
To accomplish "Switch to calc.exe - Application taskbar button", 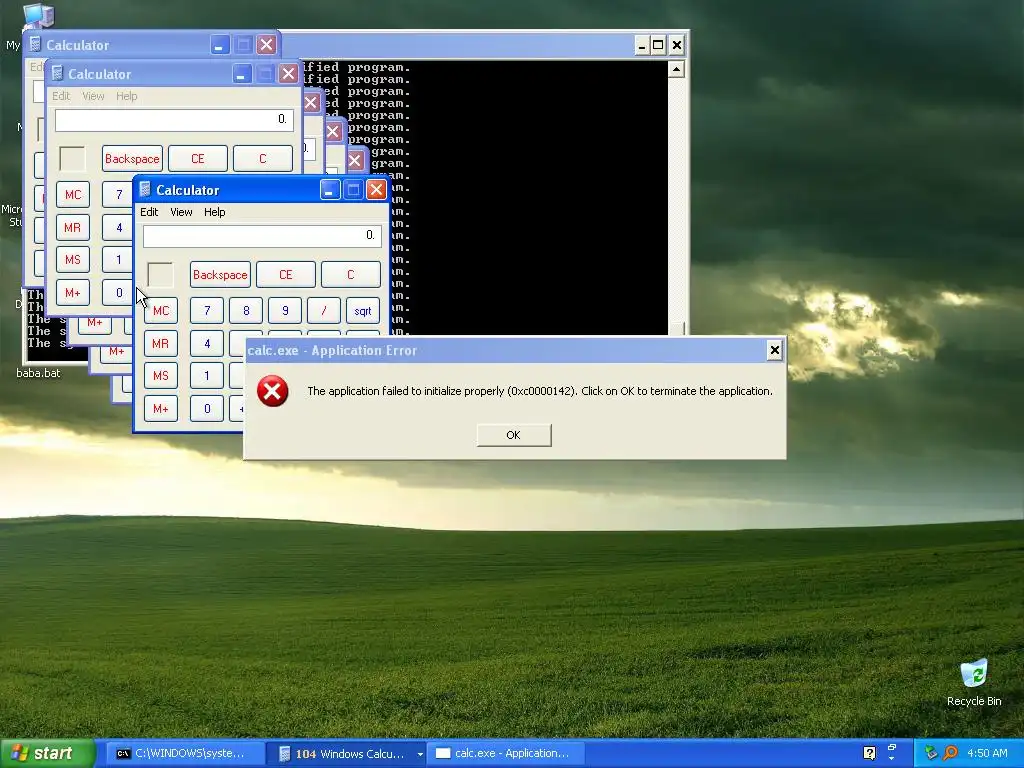I will click(504, 754).
